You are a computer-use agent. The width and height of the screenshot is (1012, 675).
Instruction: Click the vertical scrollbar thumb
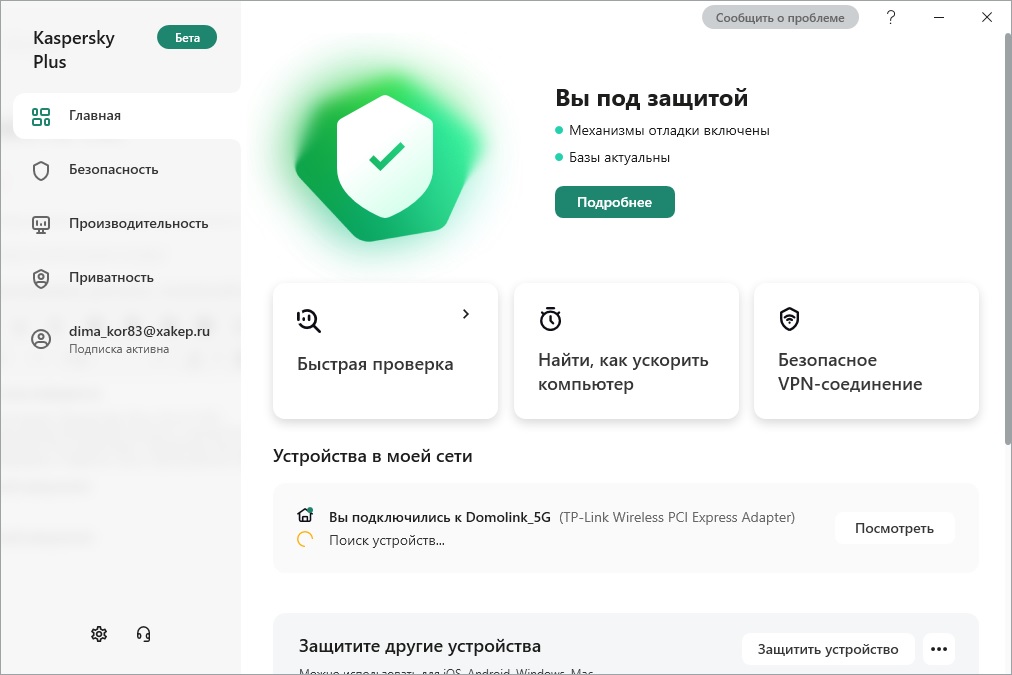[x=1007, y=239]
